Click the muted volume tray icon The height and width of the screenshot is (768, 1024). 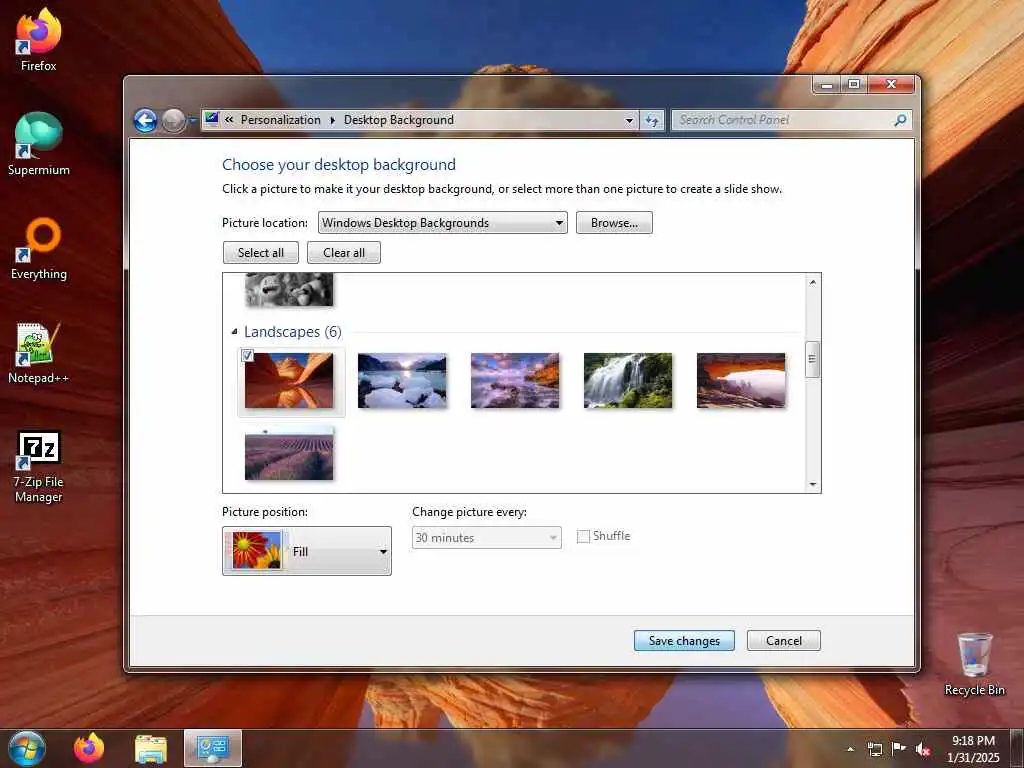(x=923, y=749)
